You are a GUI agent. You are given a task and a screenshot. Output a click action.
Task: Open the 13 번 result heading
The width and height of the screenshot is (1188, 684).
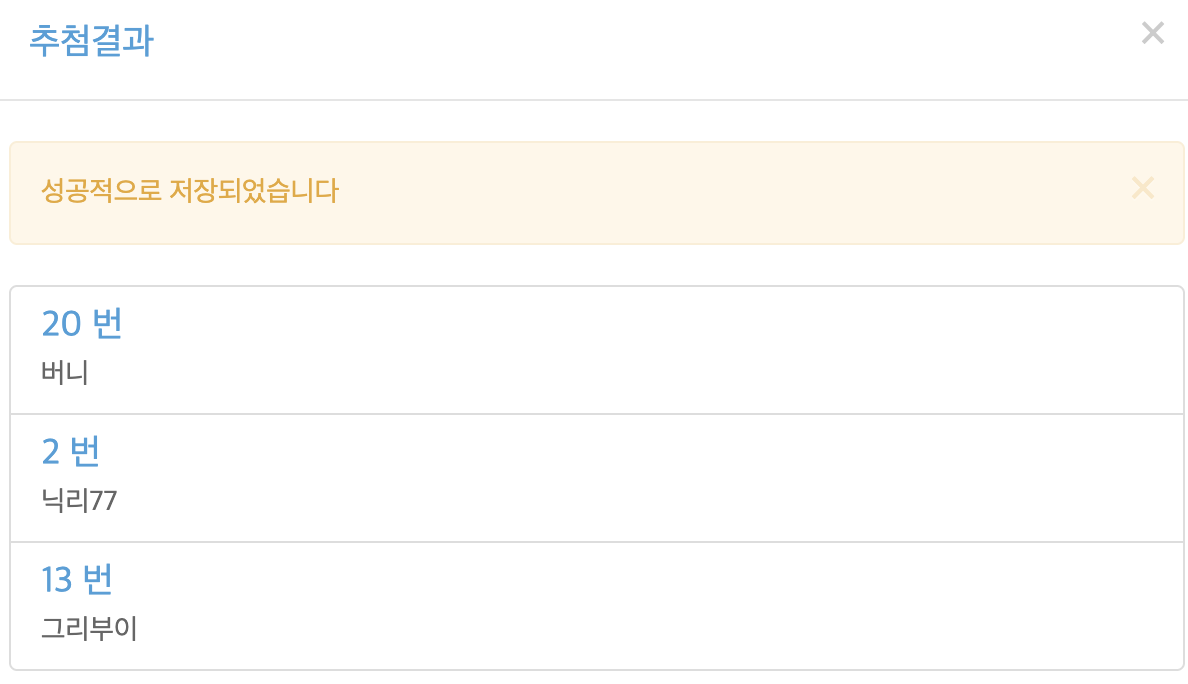pos(77,579)
